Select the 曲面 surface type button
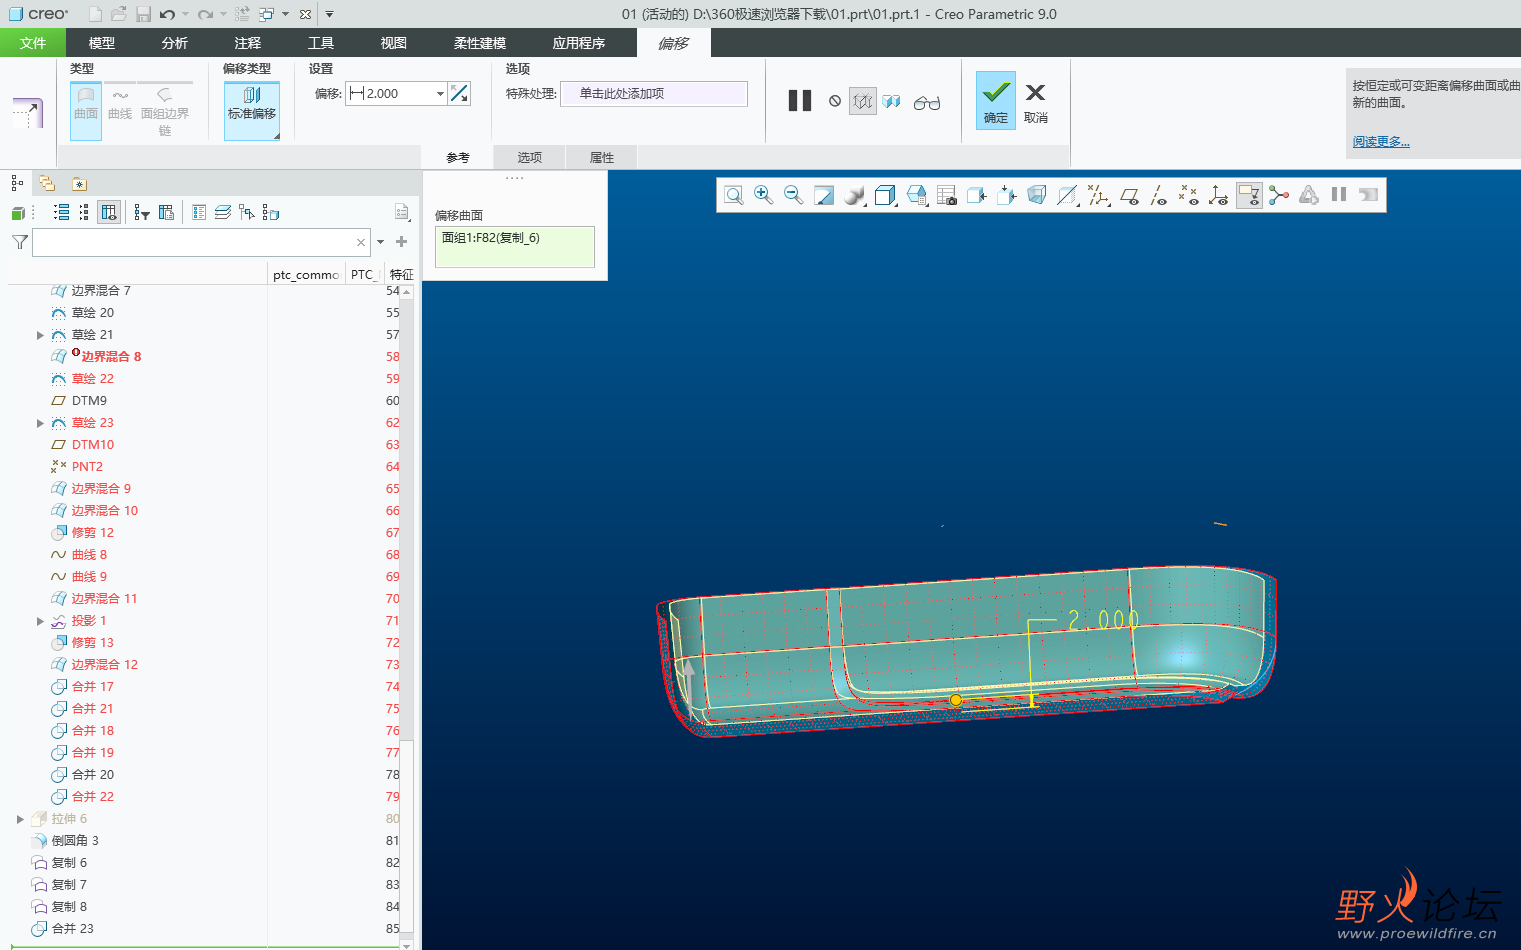1521x950 pixels. (x=86, y=111)
